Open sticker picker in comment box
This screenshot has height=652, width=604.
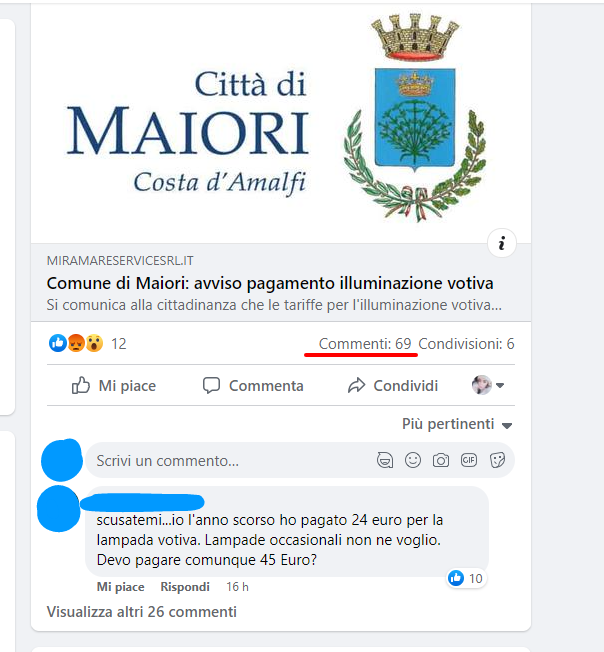(497, 460)
